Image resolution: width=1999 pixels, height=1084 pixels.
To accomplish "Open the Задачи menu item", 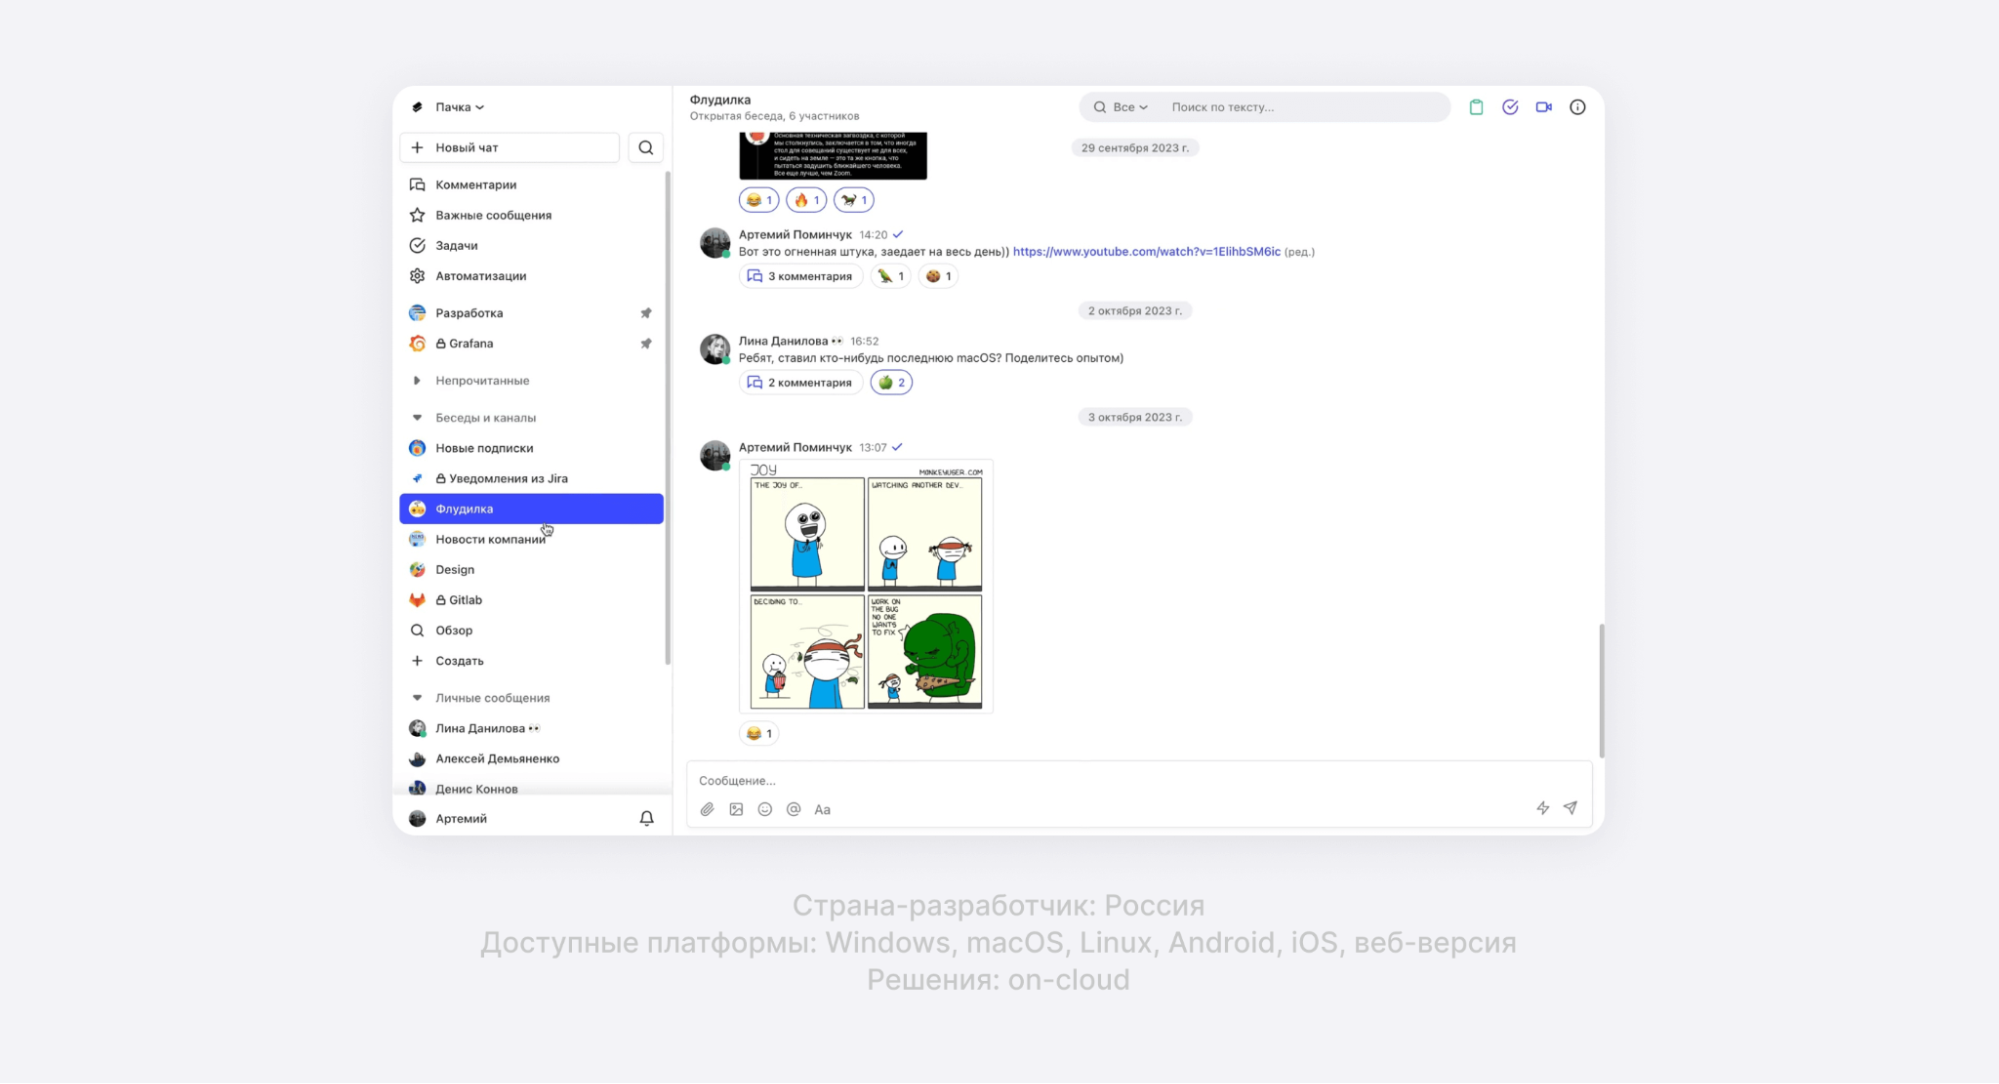I will tap(456, 245).
